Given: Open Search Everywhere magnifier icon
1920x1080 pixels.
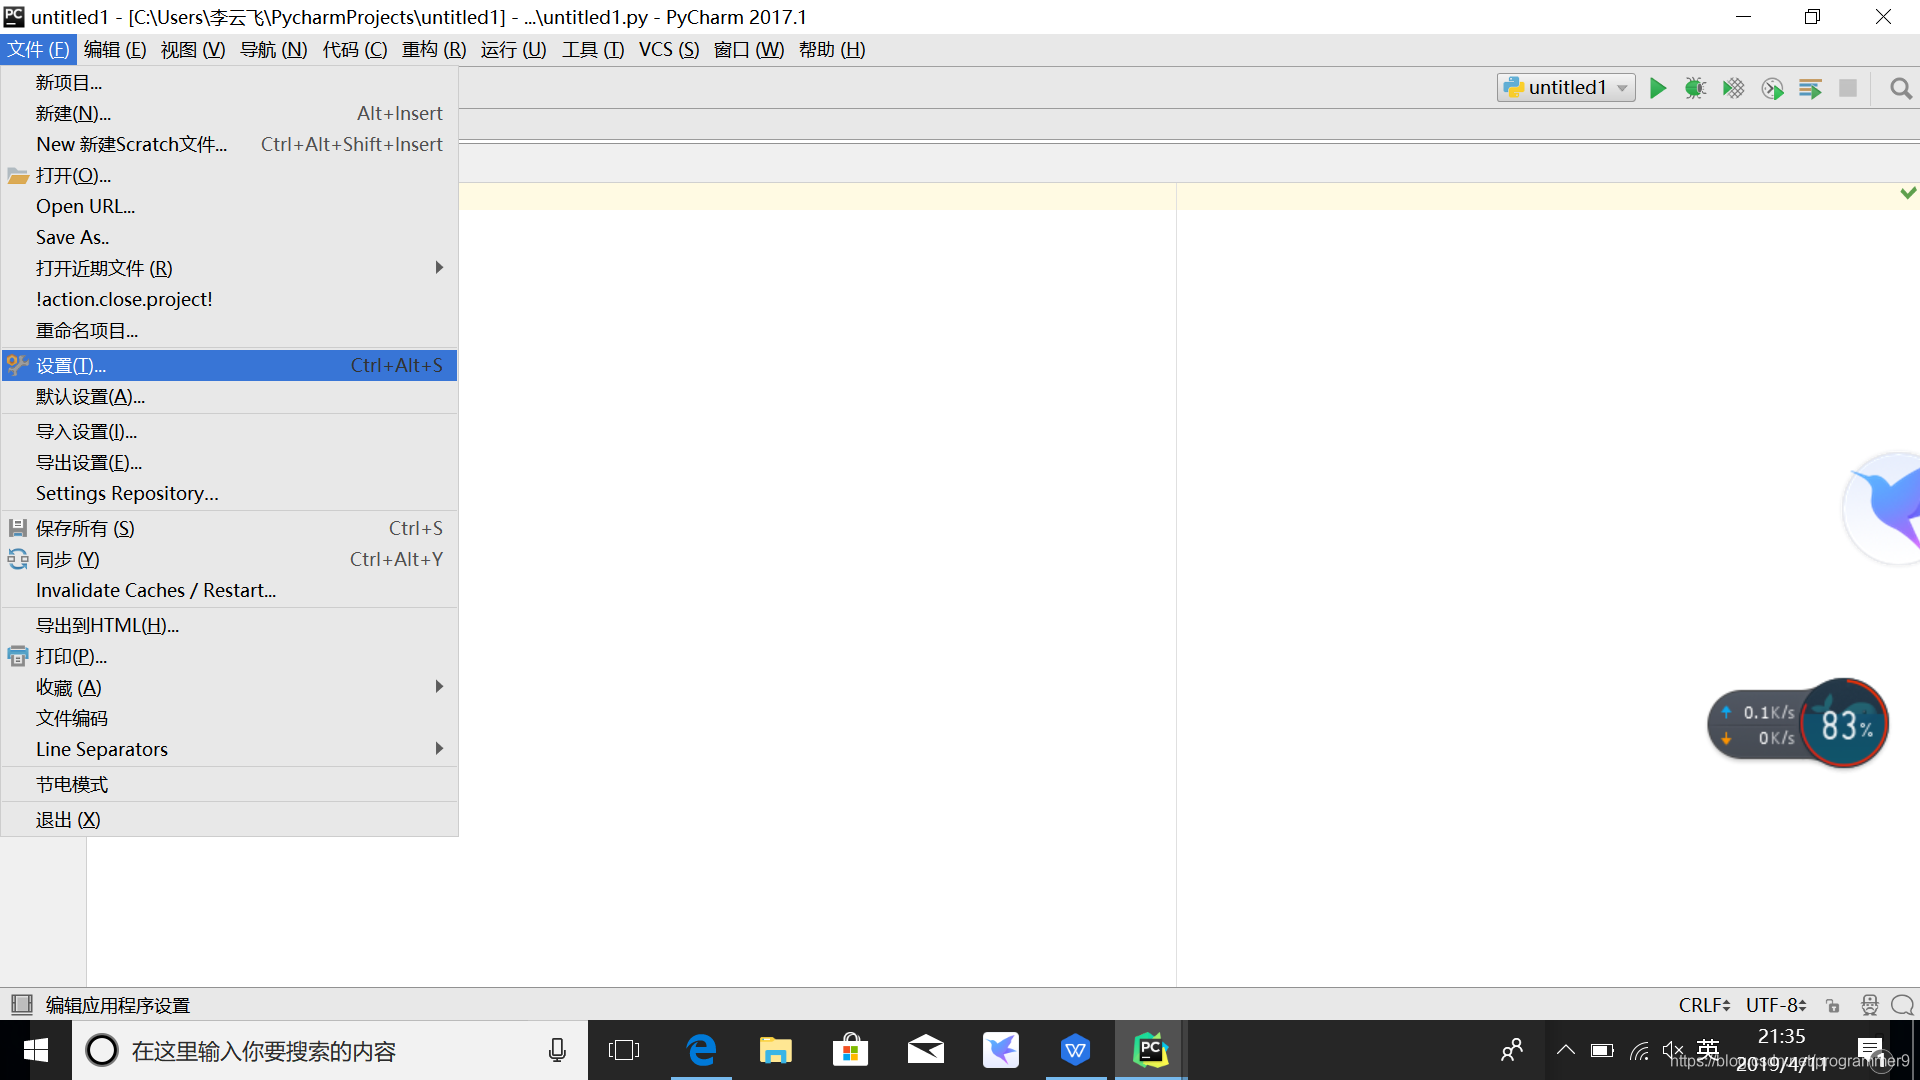Looking at the screenshot, I should [1901, 88].
